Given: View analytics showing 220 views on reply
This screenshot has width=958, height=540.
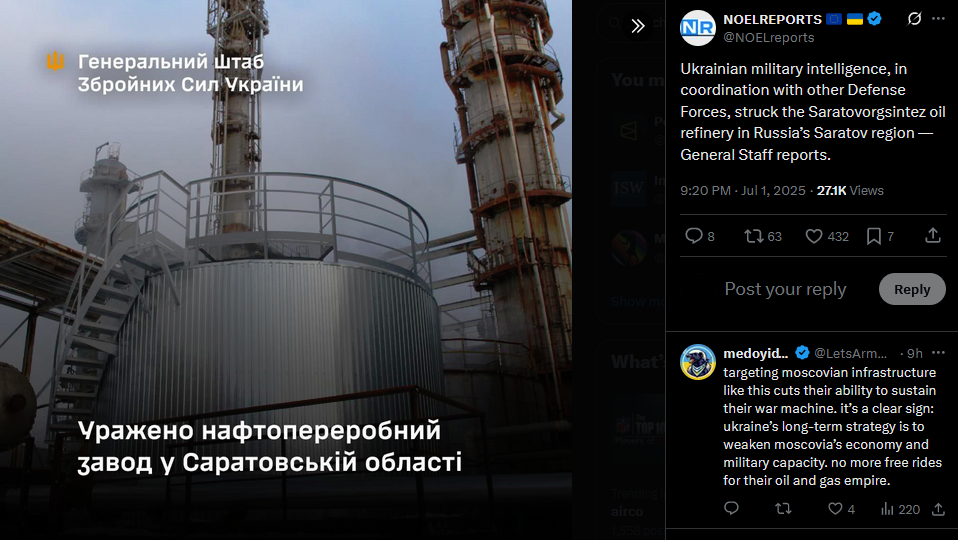Looking at the screenshot, I should [x=900, y=509].
